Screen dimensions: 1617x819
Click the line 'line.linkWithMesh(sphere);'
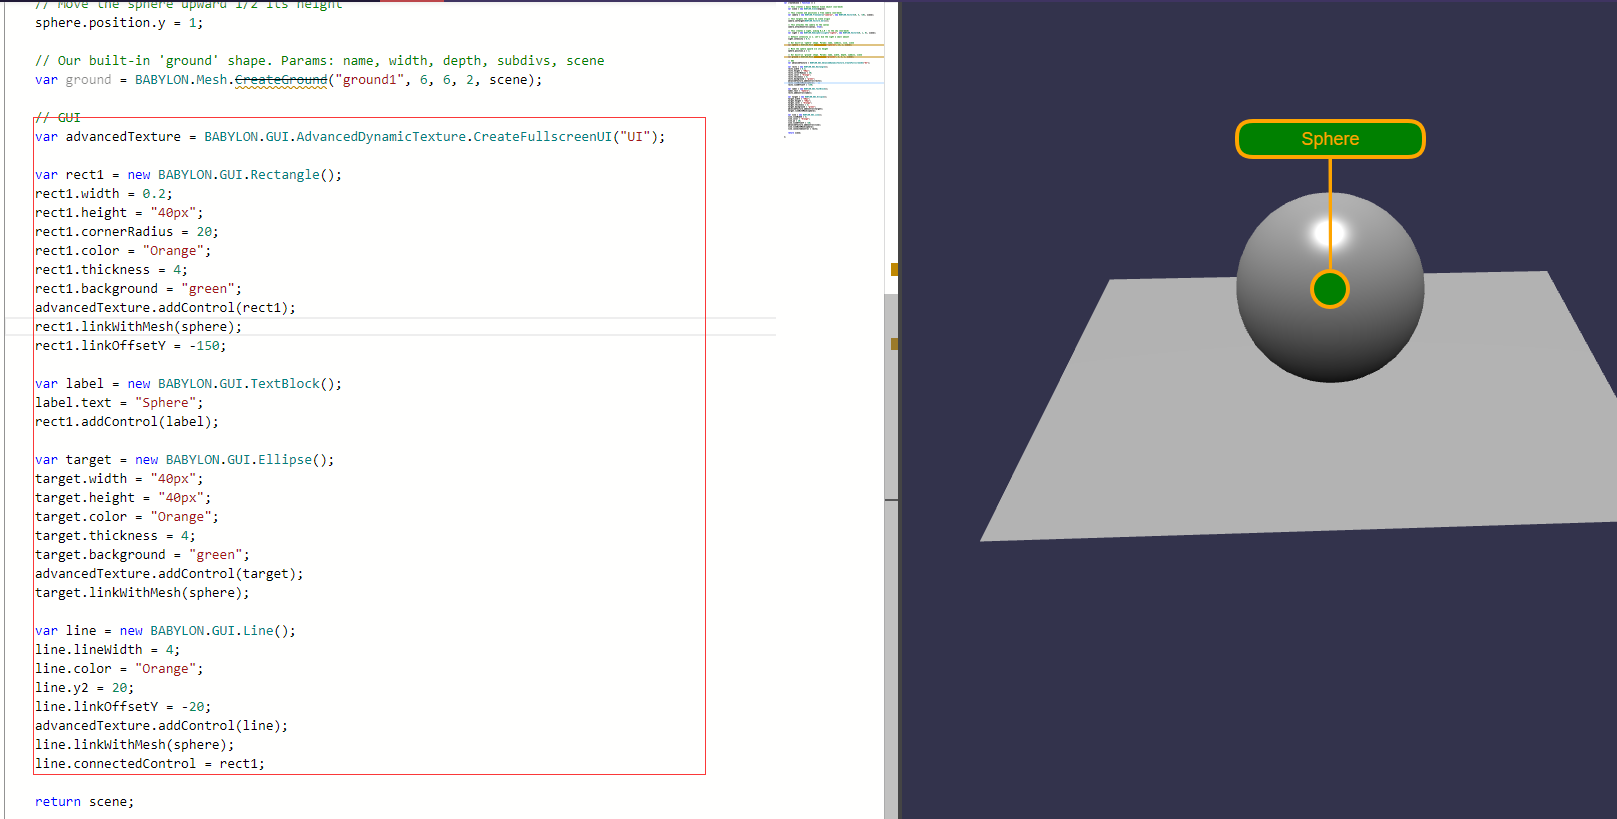135,745
